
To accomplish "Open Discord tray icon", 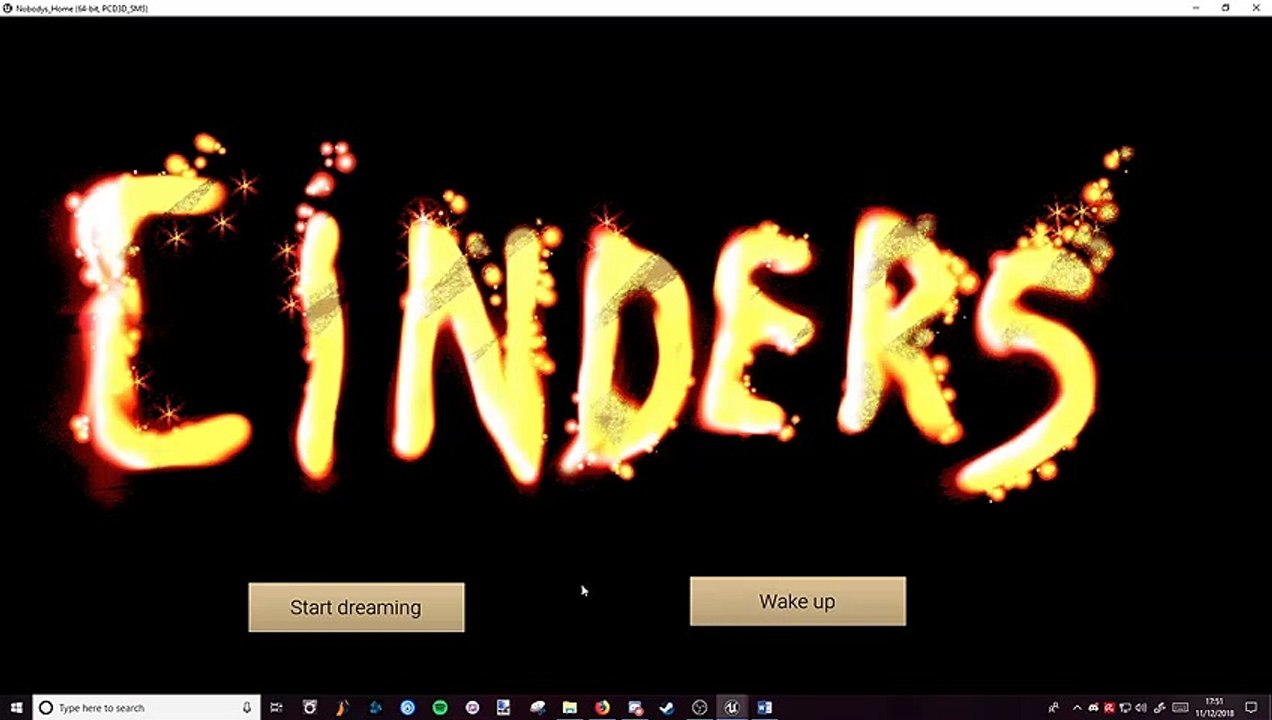I will coord(1093,708).
